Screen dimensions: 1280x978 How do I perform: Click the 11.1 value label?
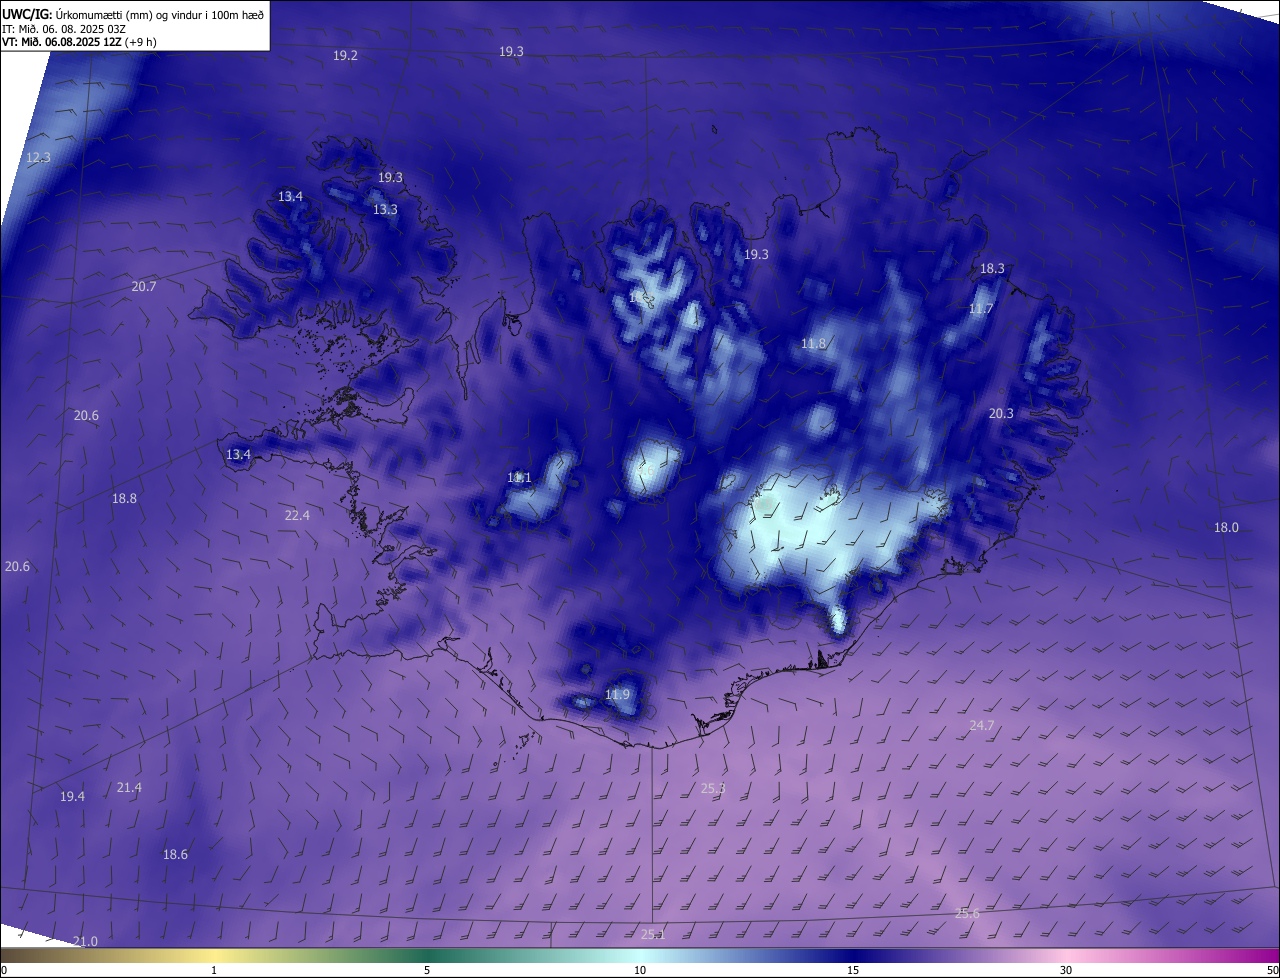point(519,478)
